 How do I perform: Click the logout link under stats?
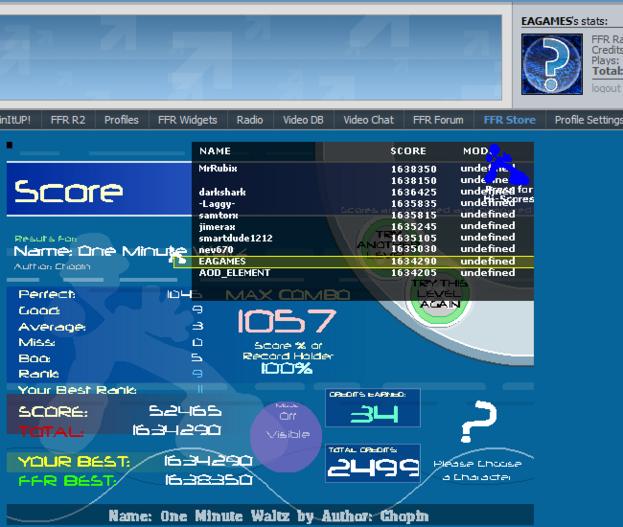(606, 88)
